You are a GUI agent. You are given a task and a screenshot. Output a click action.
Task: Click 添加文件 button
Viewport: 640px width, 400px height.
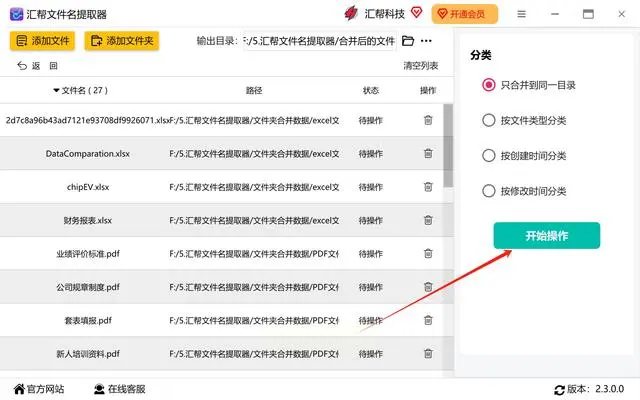click(42, 41)
